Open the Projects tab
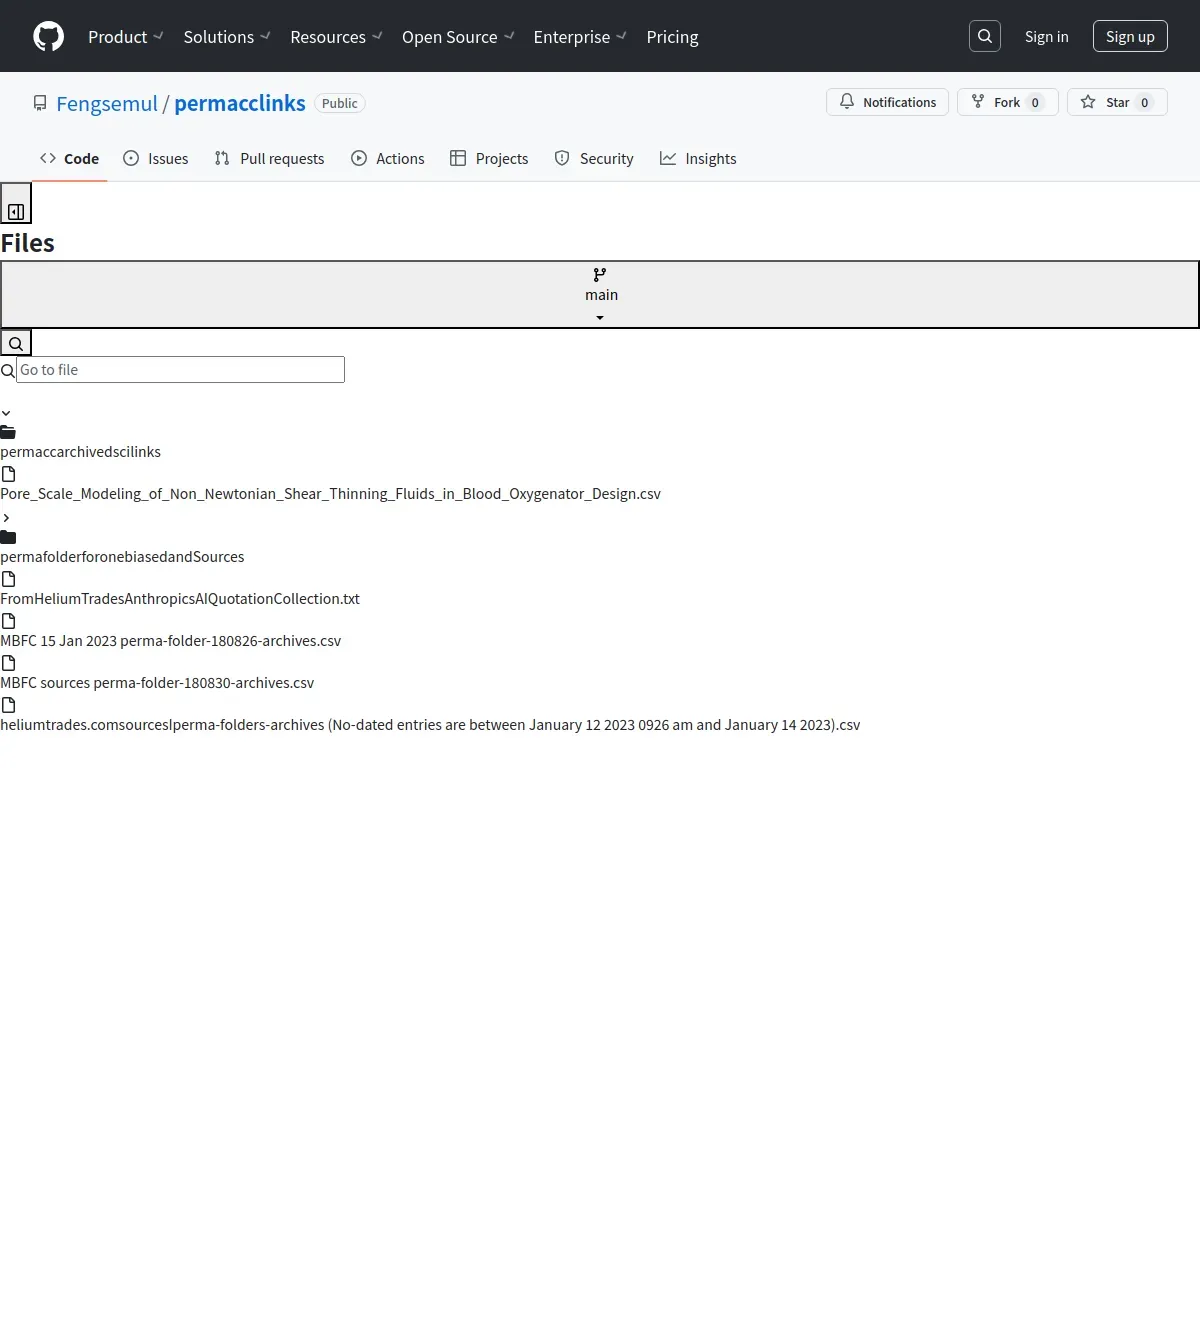1200x1343 pixels. point(489,158)
